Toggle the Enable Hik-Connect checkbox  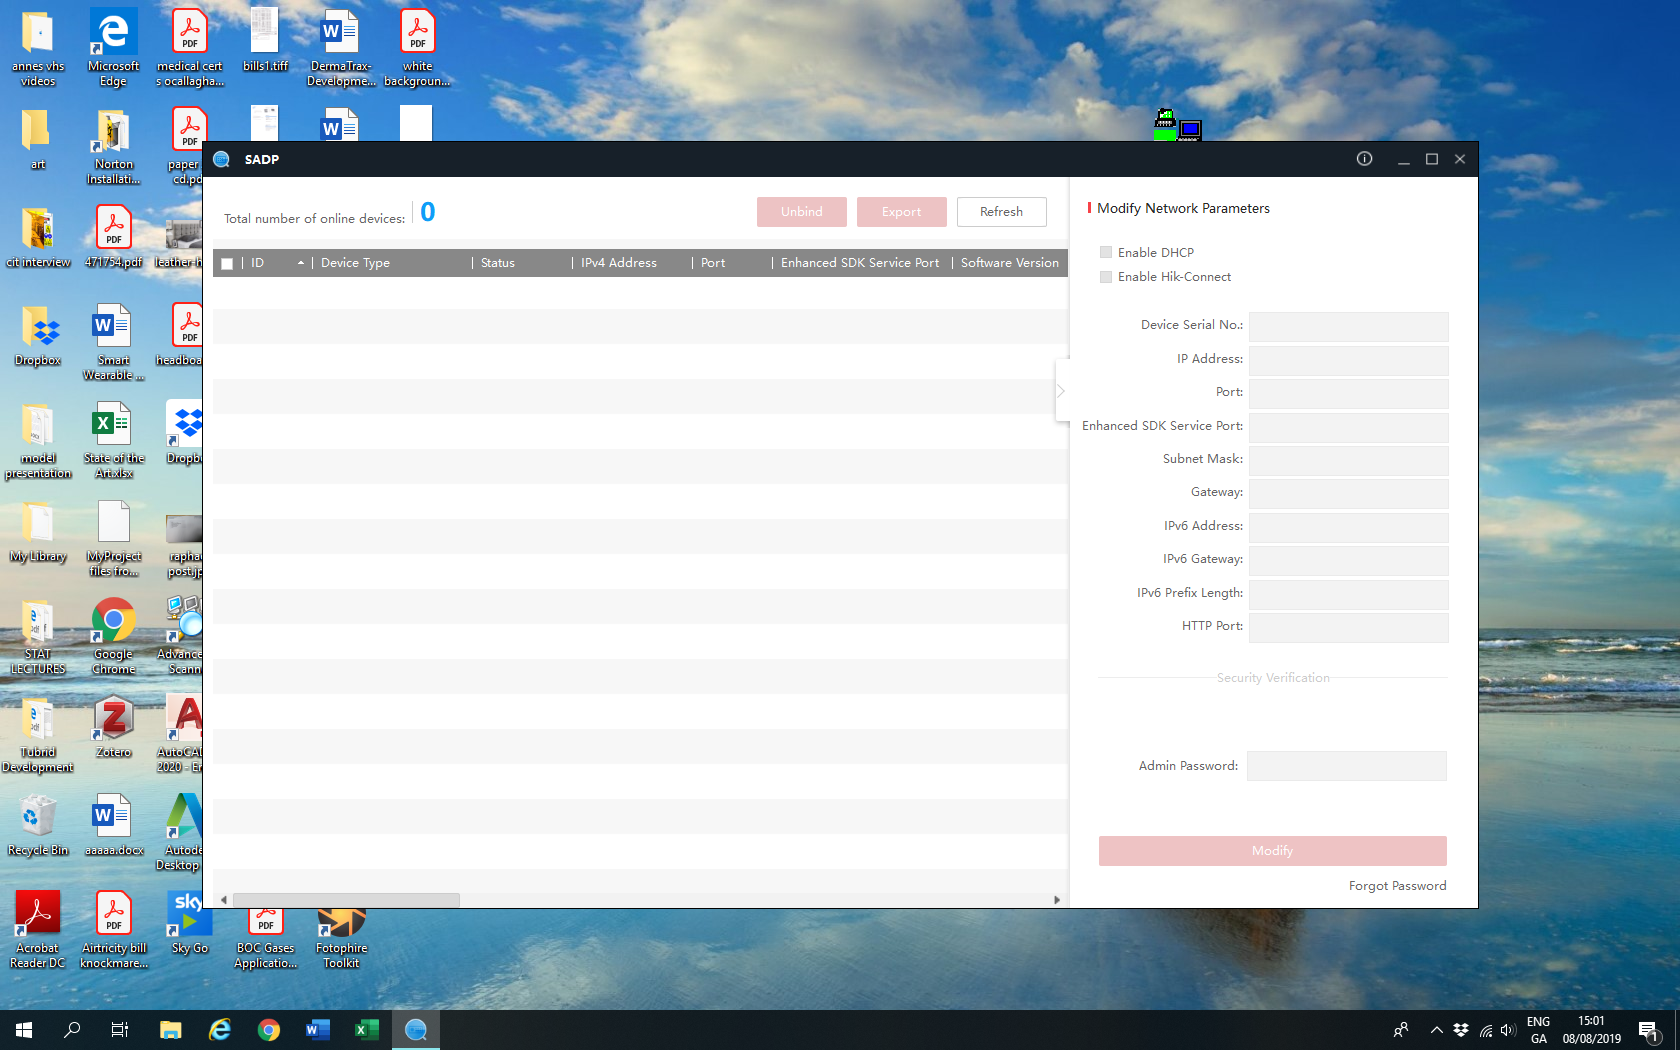tap(1106, 277)
